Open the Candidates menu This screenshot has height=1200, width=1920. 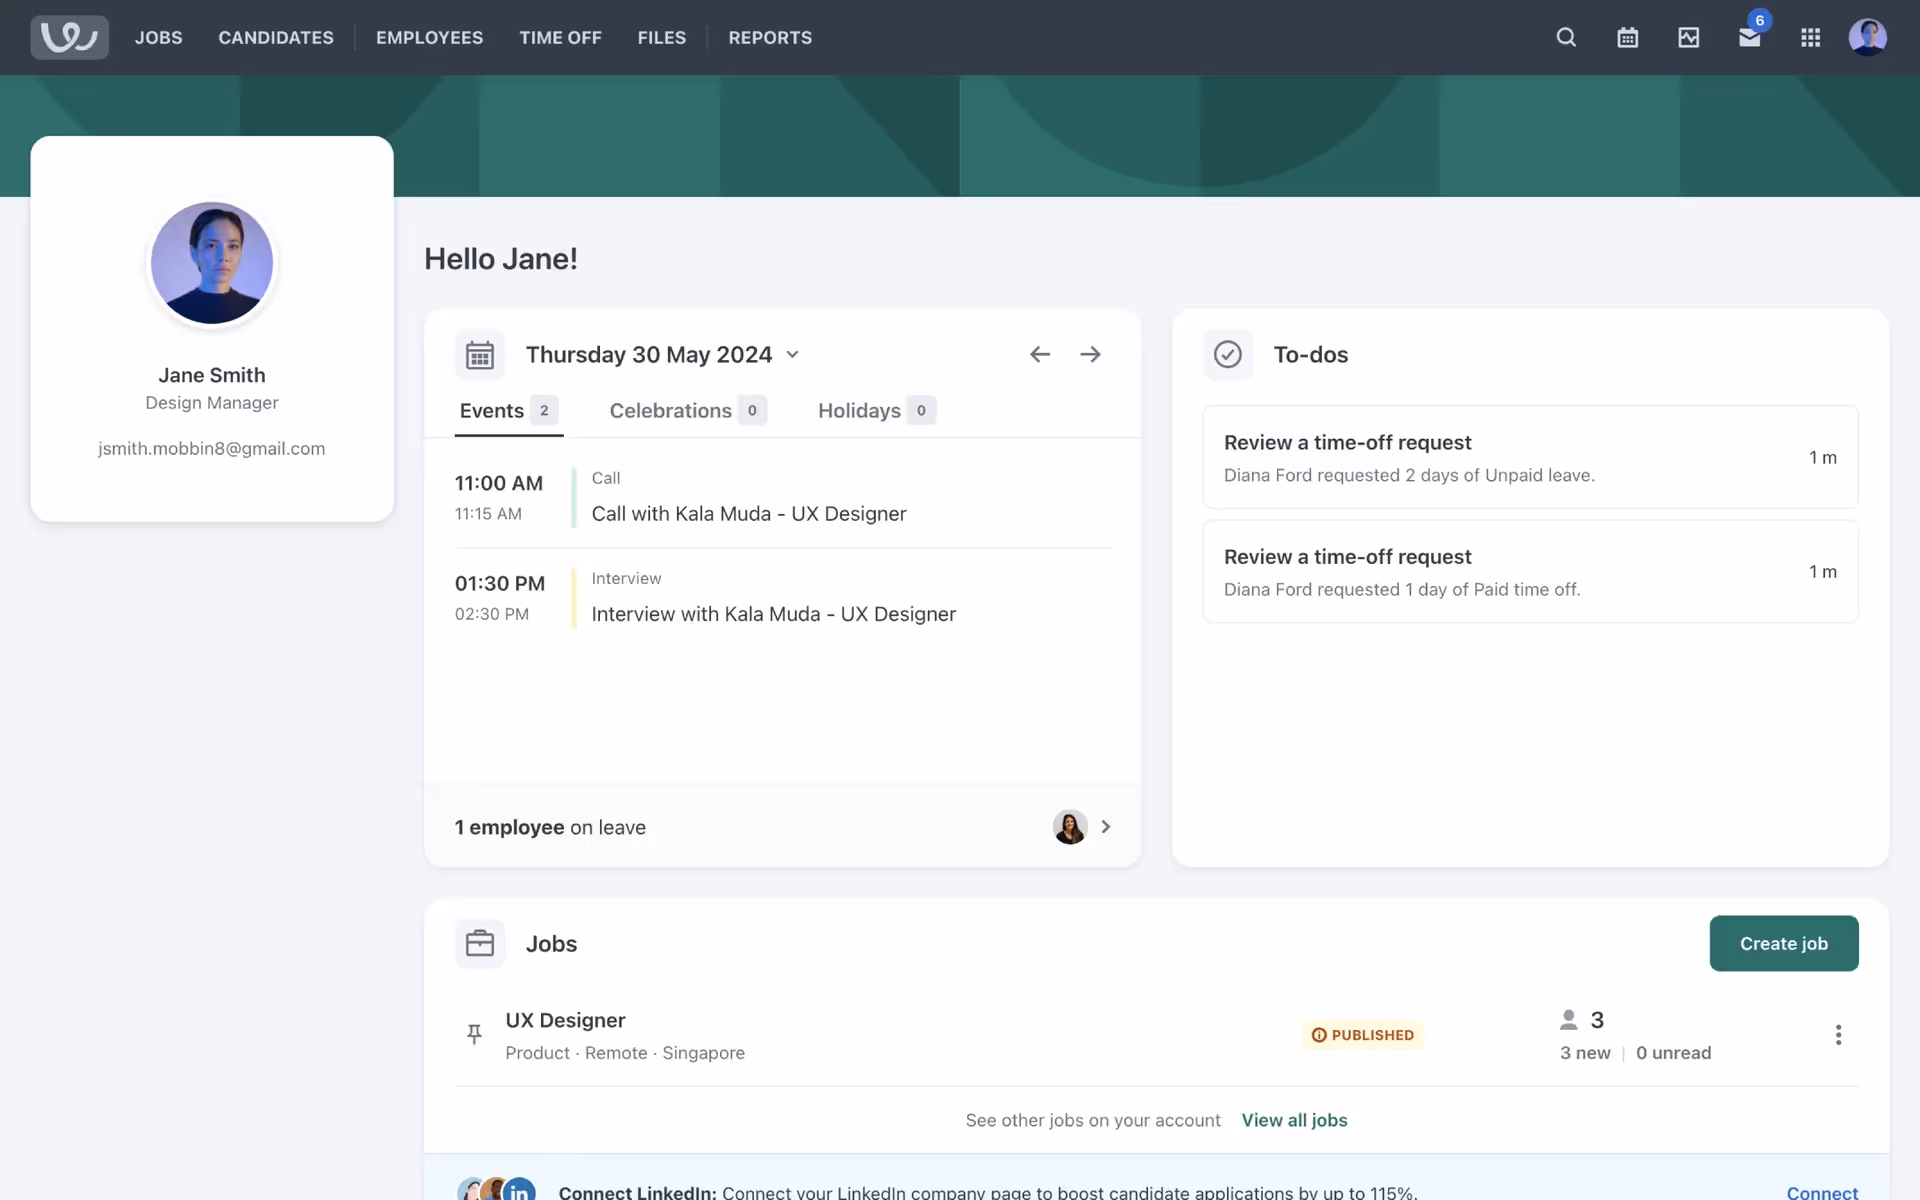click(x=276, y=37)
